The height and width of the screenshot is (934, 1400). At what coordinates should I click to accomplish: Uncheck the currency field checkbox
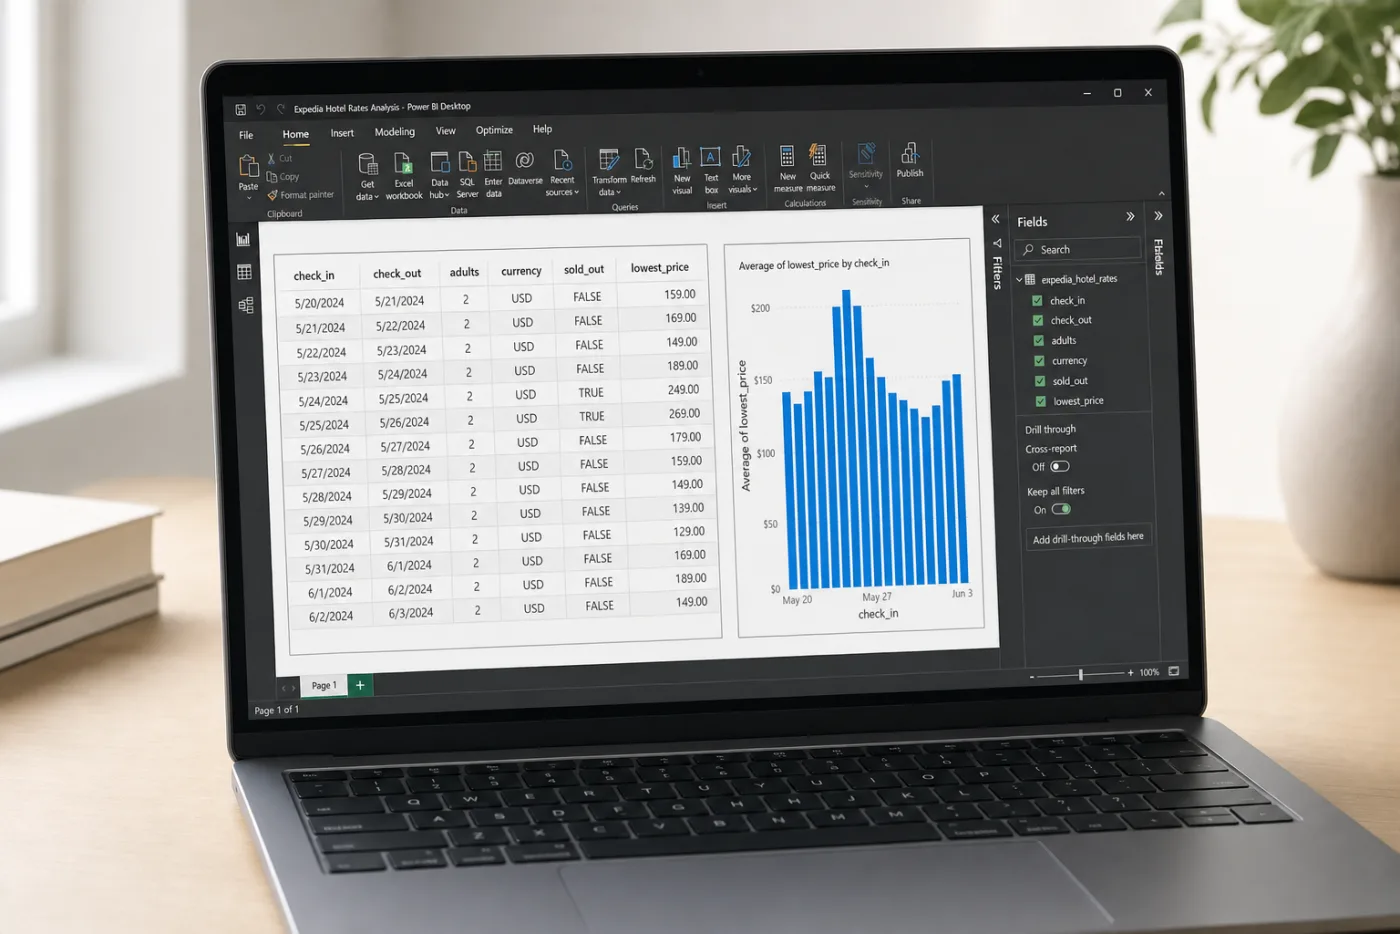tap(1040, 361)
